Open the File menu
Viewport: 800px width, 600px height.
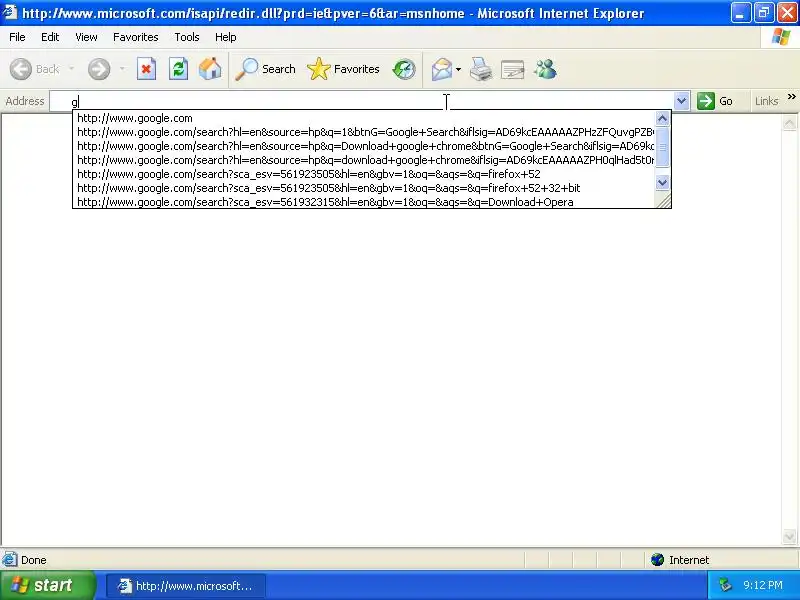(17, 37)
